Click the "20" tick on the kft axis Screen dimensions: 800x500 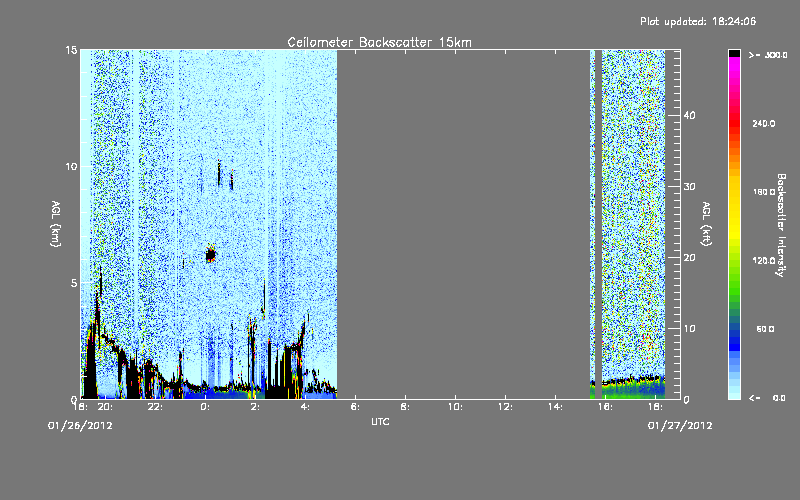pyautogui.click(x=689, y=258)
